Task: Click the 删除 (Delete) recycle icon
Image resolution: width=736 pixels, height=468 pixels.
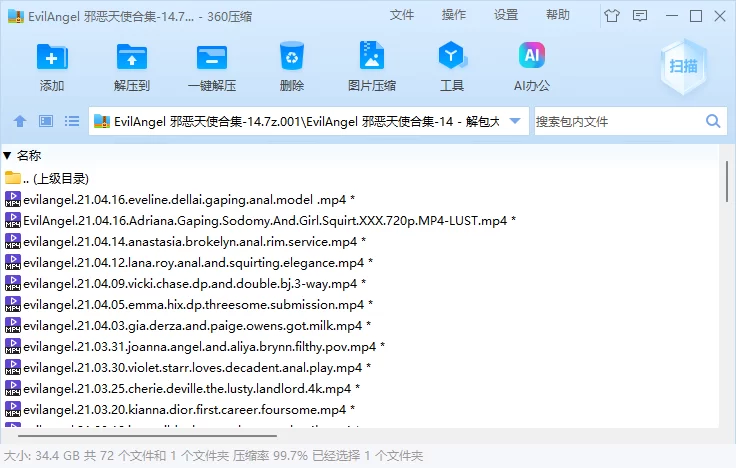Action: [291, 57]
